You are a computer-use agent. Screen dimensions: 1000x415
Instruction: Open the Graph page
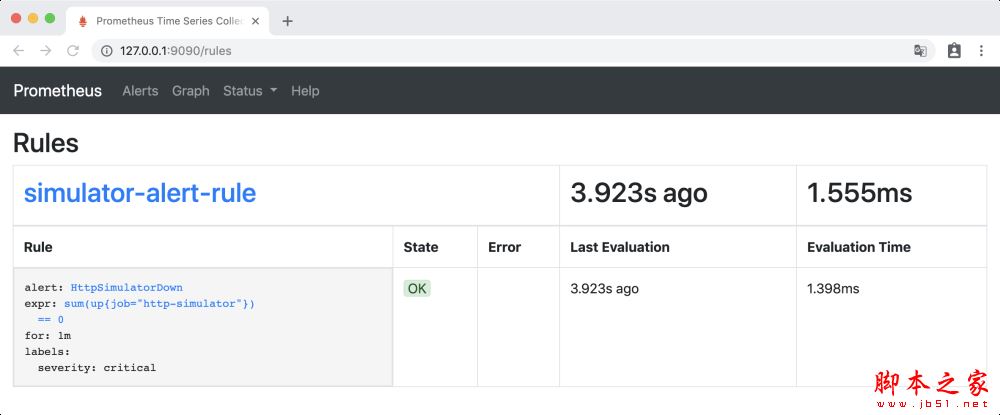[x=190, y=91]
